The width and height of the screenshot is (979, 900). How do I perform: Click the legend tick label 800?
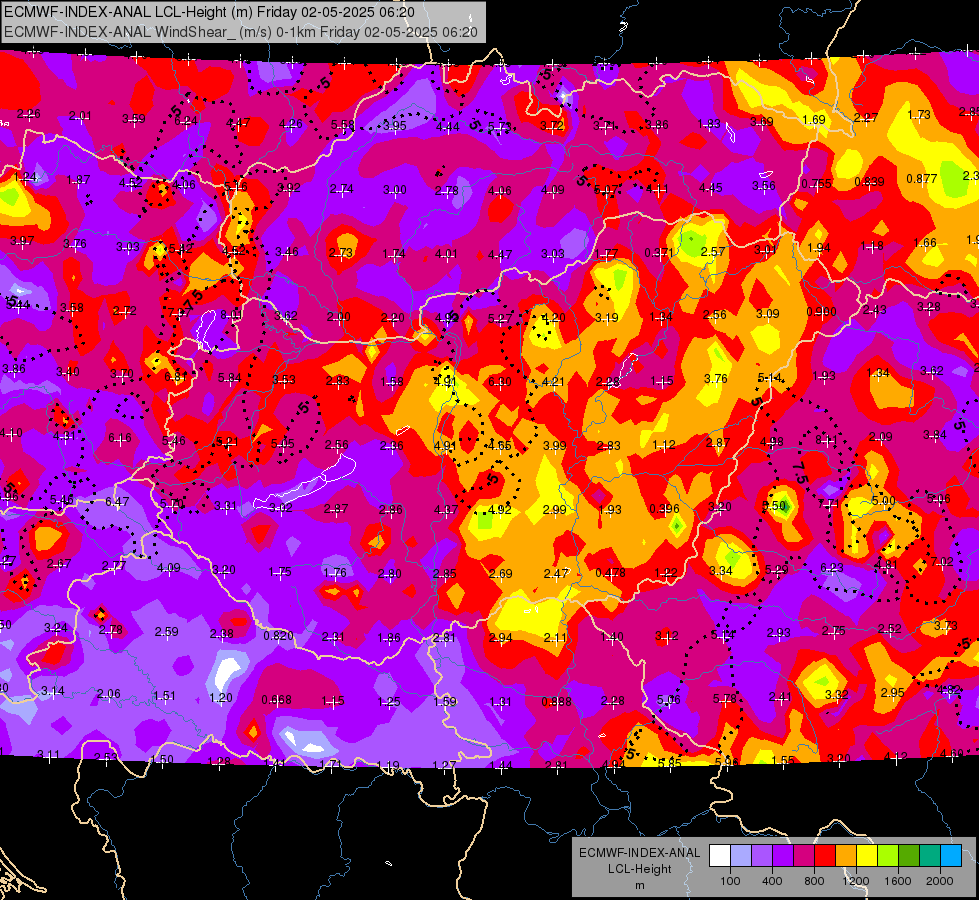pyautogui.click(x=814, y=881)
